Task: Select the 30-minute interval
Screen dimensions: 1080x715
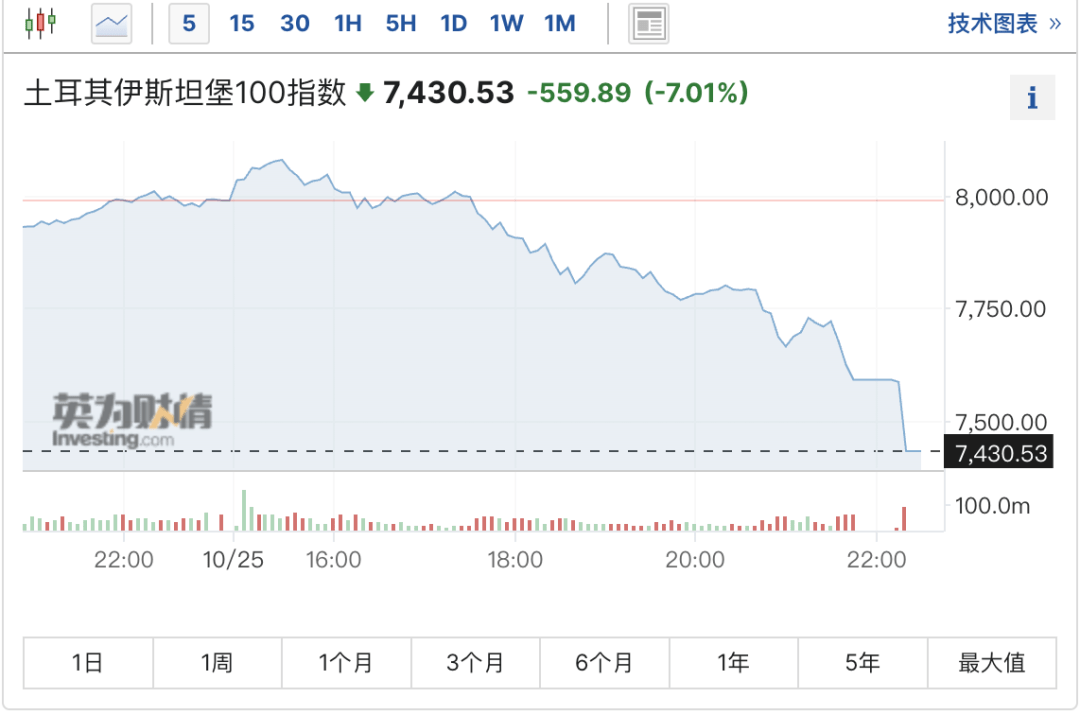Action: click(295, 23)
